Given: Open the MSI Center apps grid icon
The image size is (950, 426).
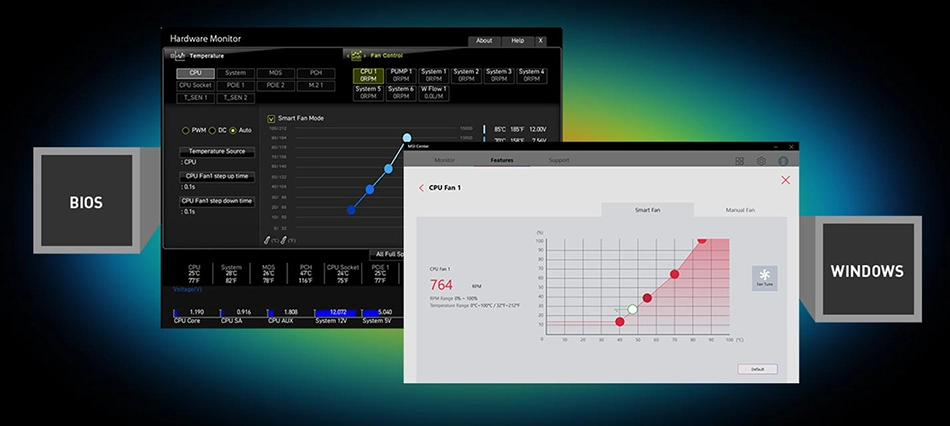Looking at the screenshot, I should pos(740,161).
